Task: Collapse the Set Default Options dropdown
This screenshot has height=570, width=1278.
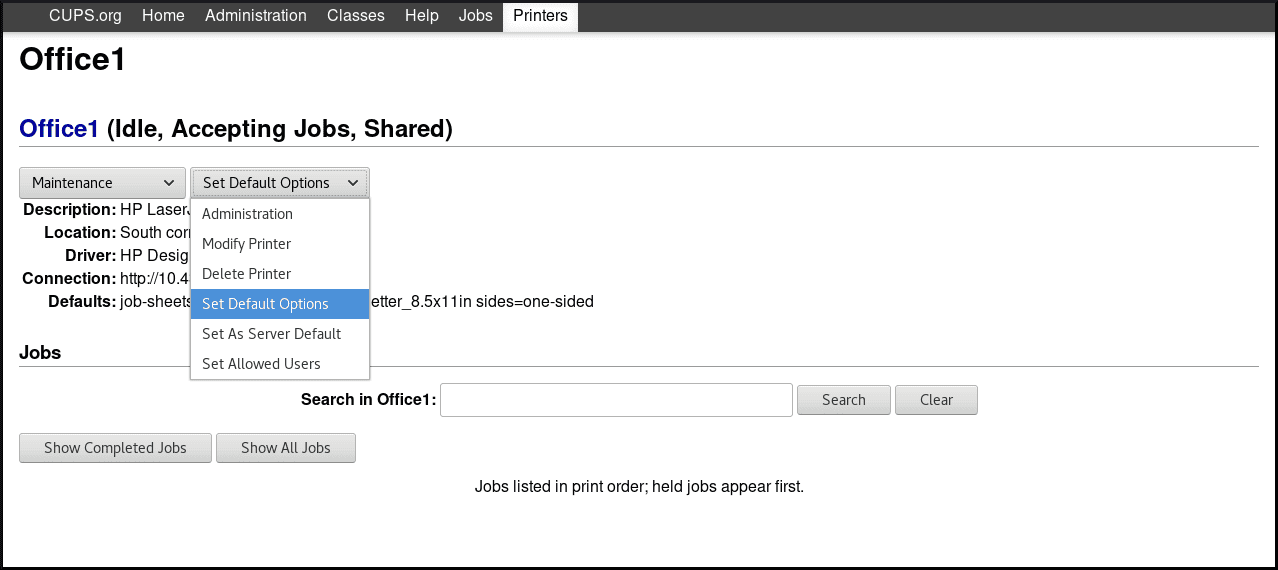Action: coord(280,183)
